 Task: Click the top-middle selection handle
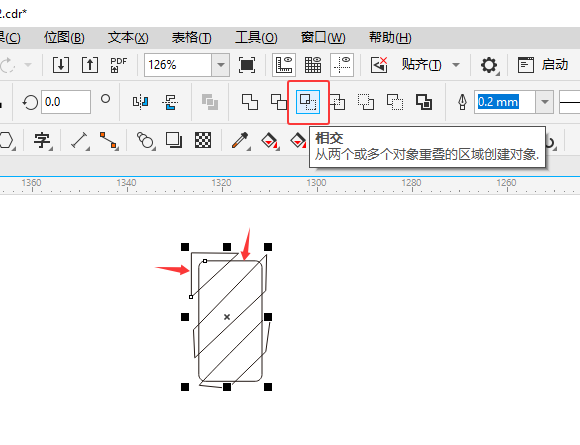pos(227,247)
